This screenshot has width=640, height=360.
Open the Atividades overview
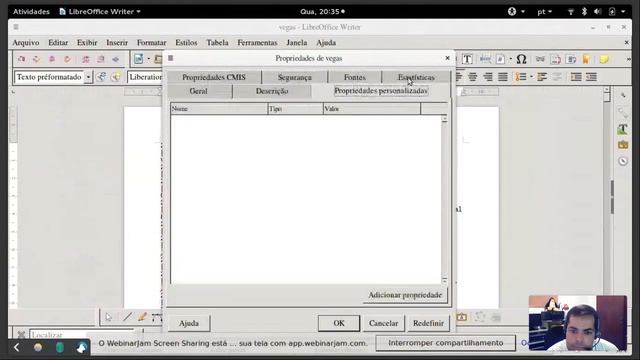(31, 11)
